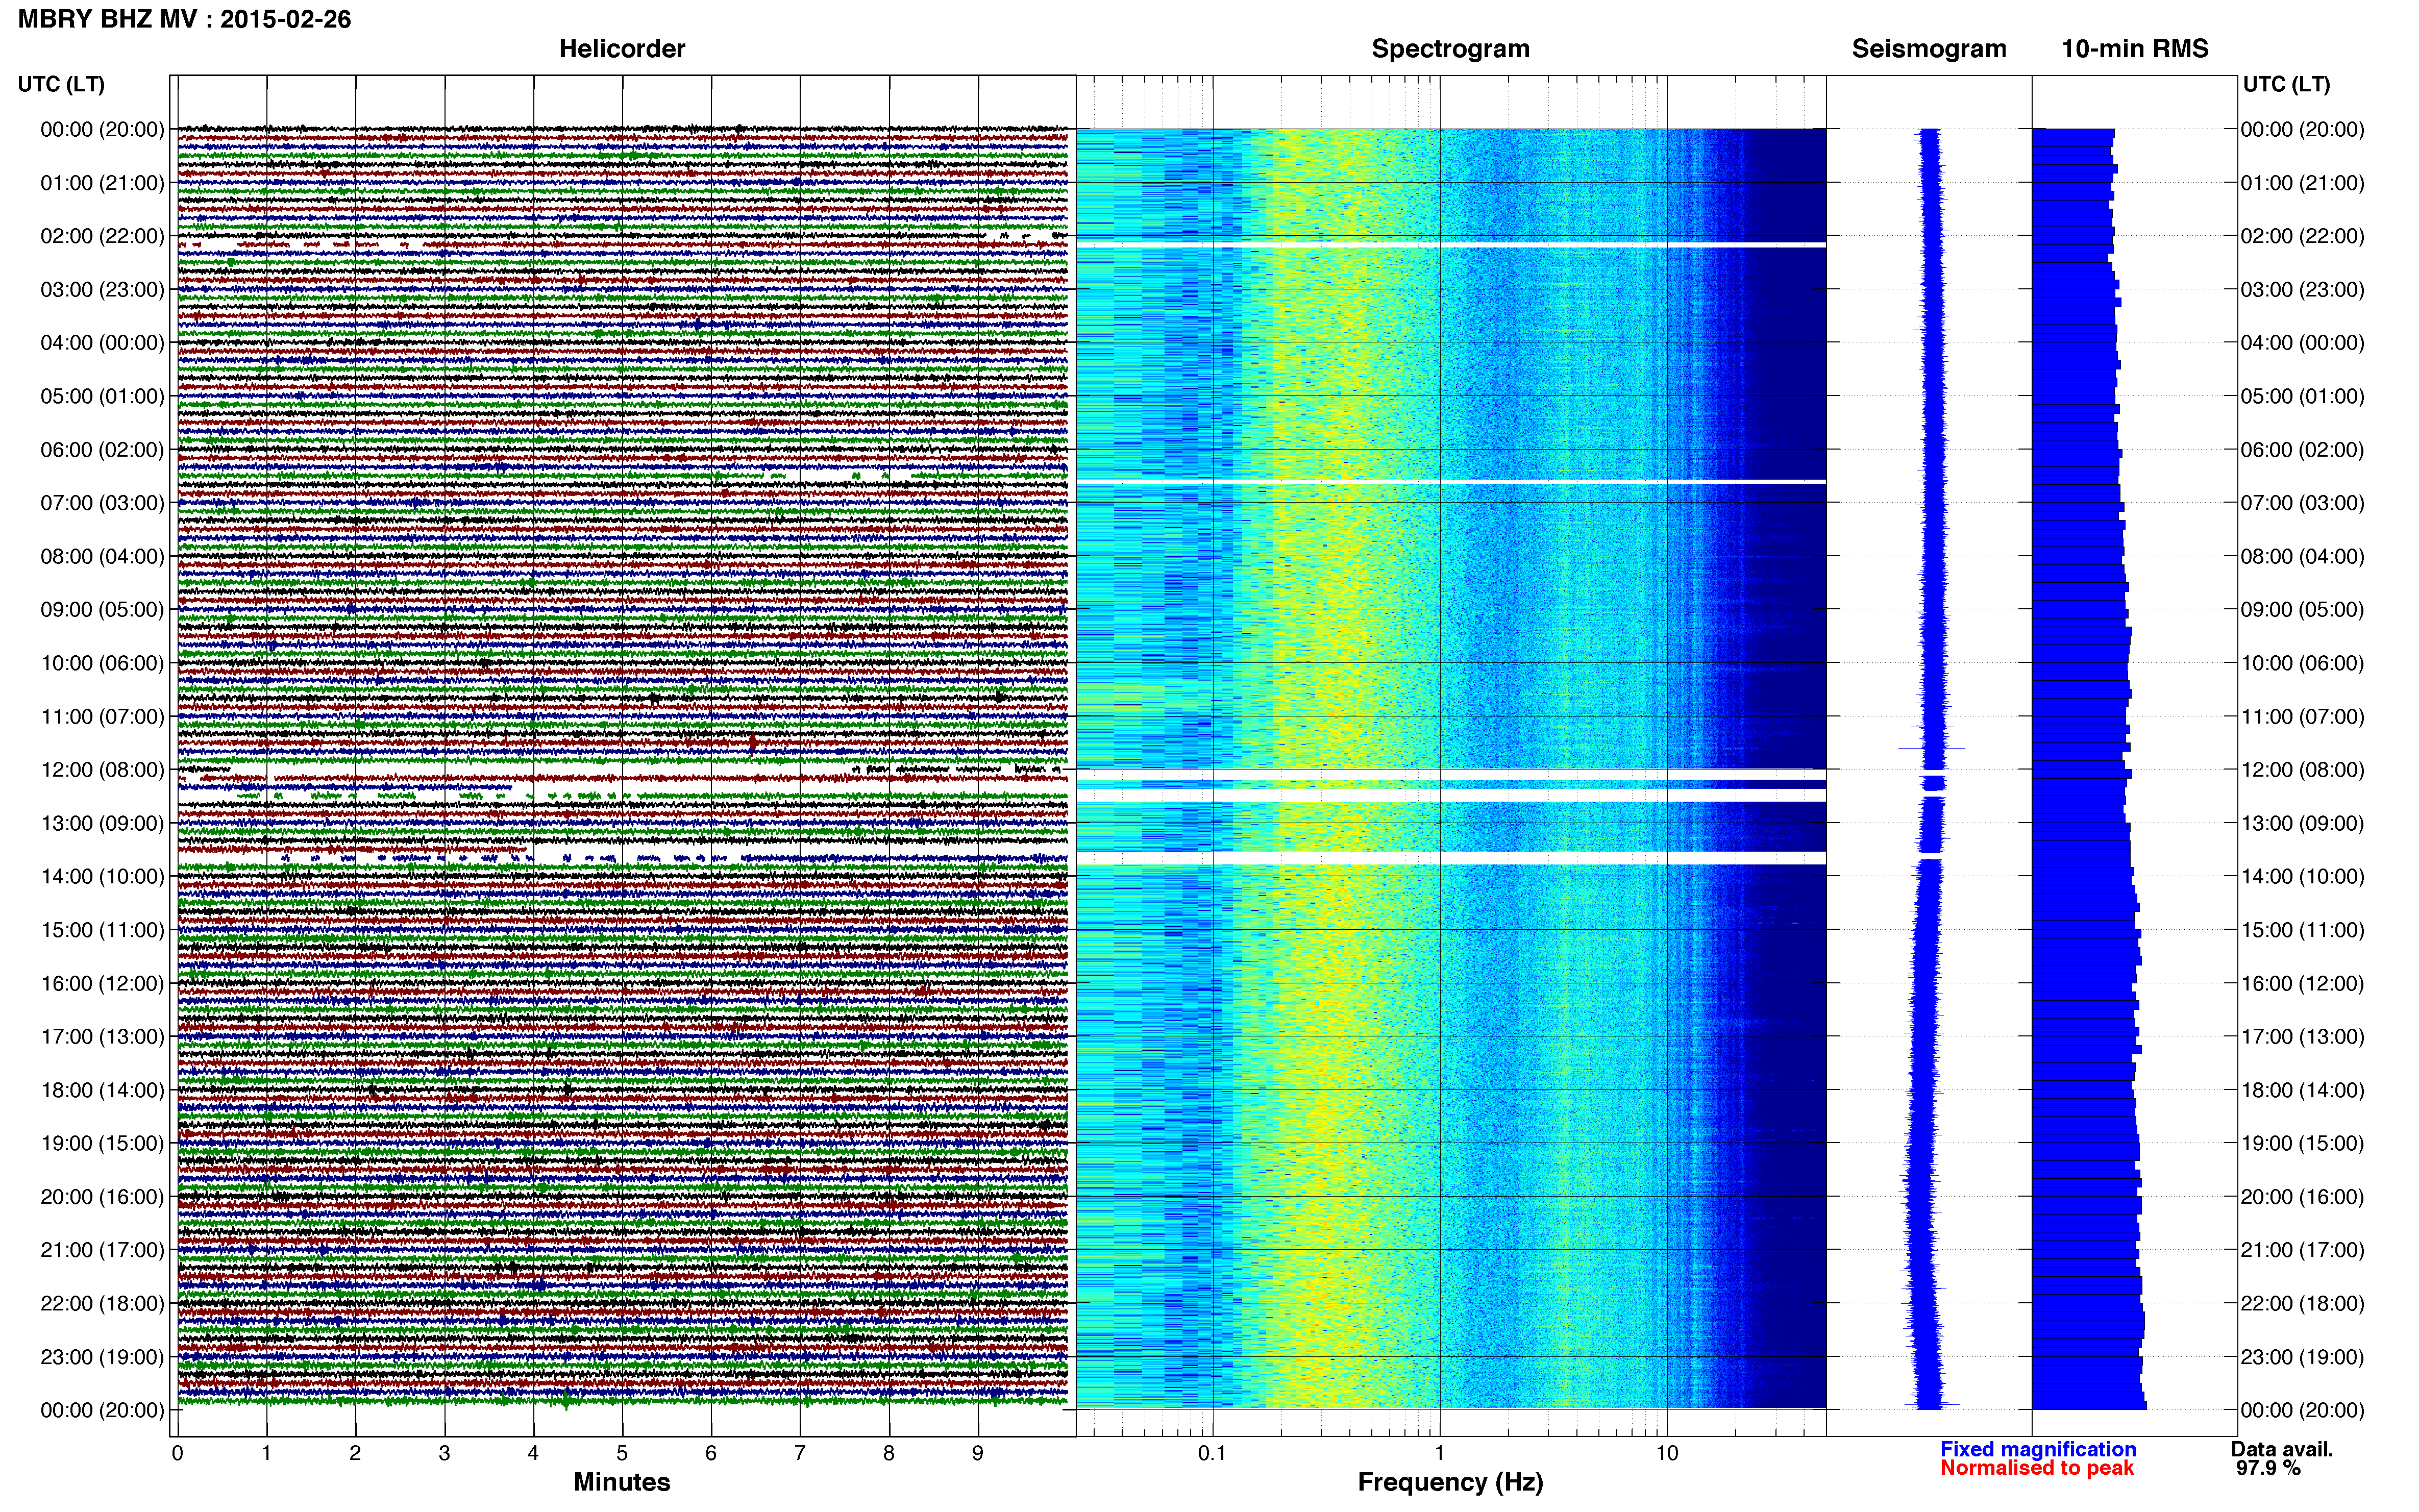
Task: Click the left '12:00 (08:00)' time label
Action: (x=102, y=770)
